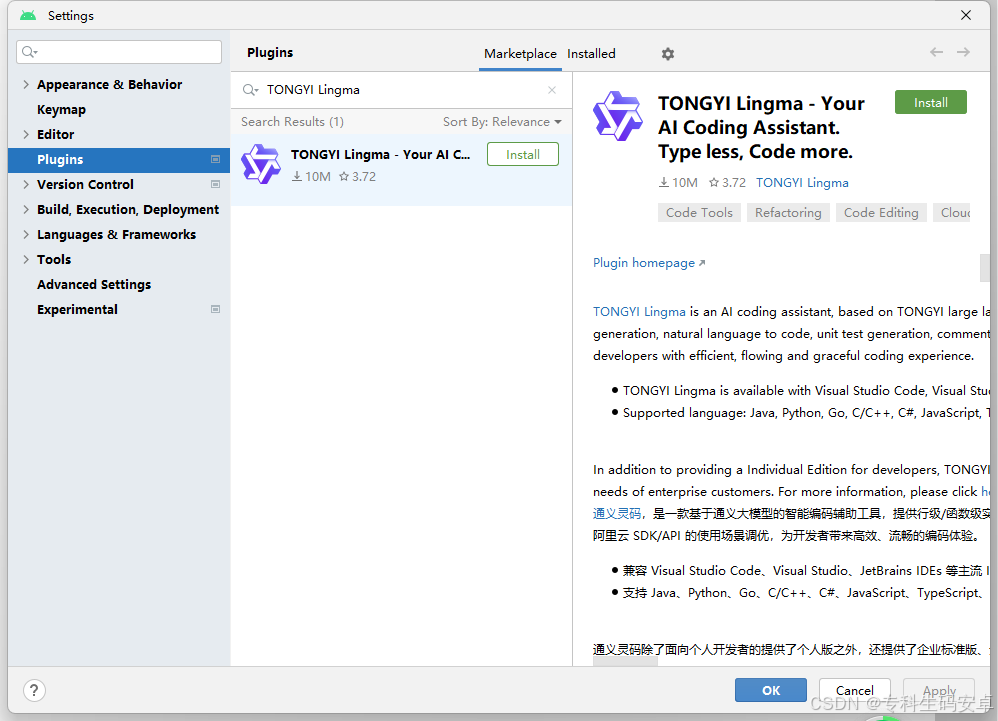998x721 pixels.
Task: Focus the plugin search field TONGYI Lingma
Action: tap(400, 90)
